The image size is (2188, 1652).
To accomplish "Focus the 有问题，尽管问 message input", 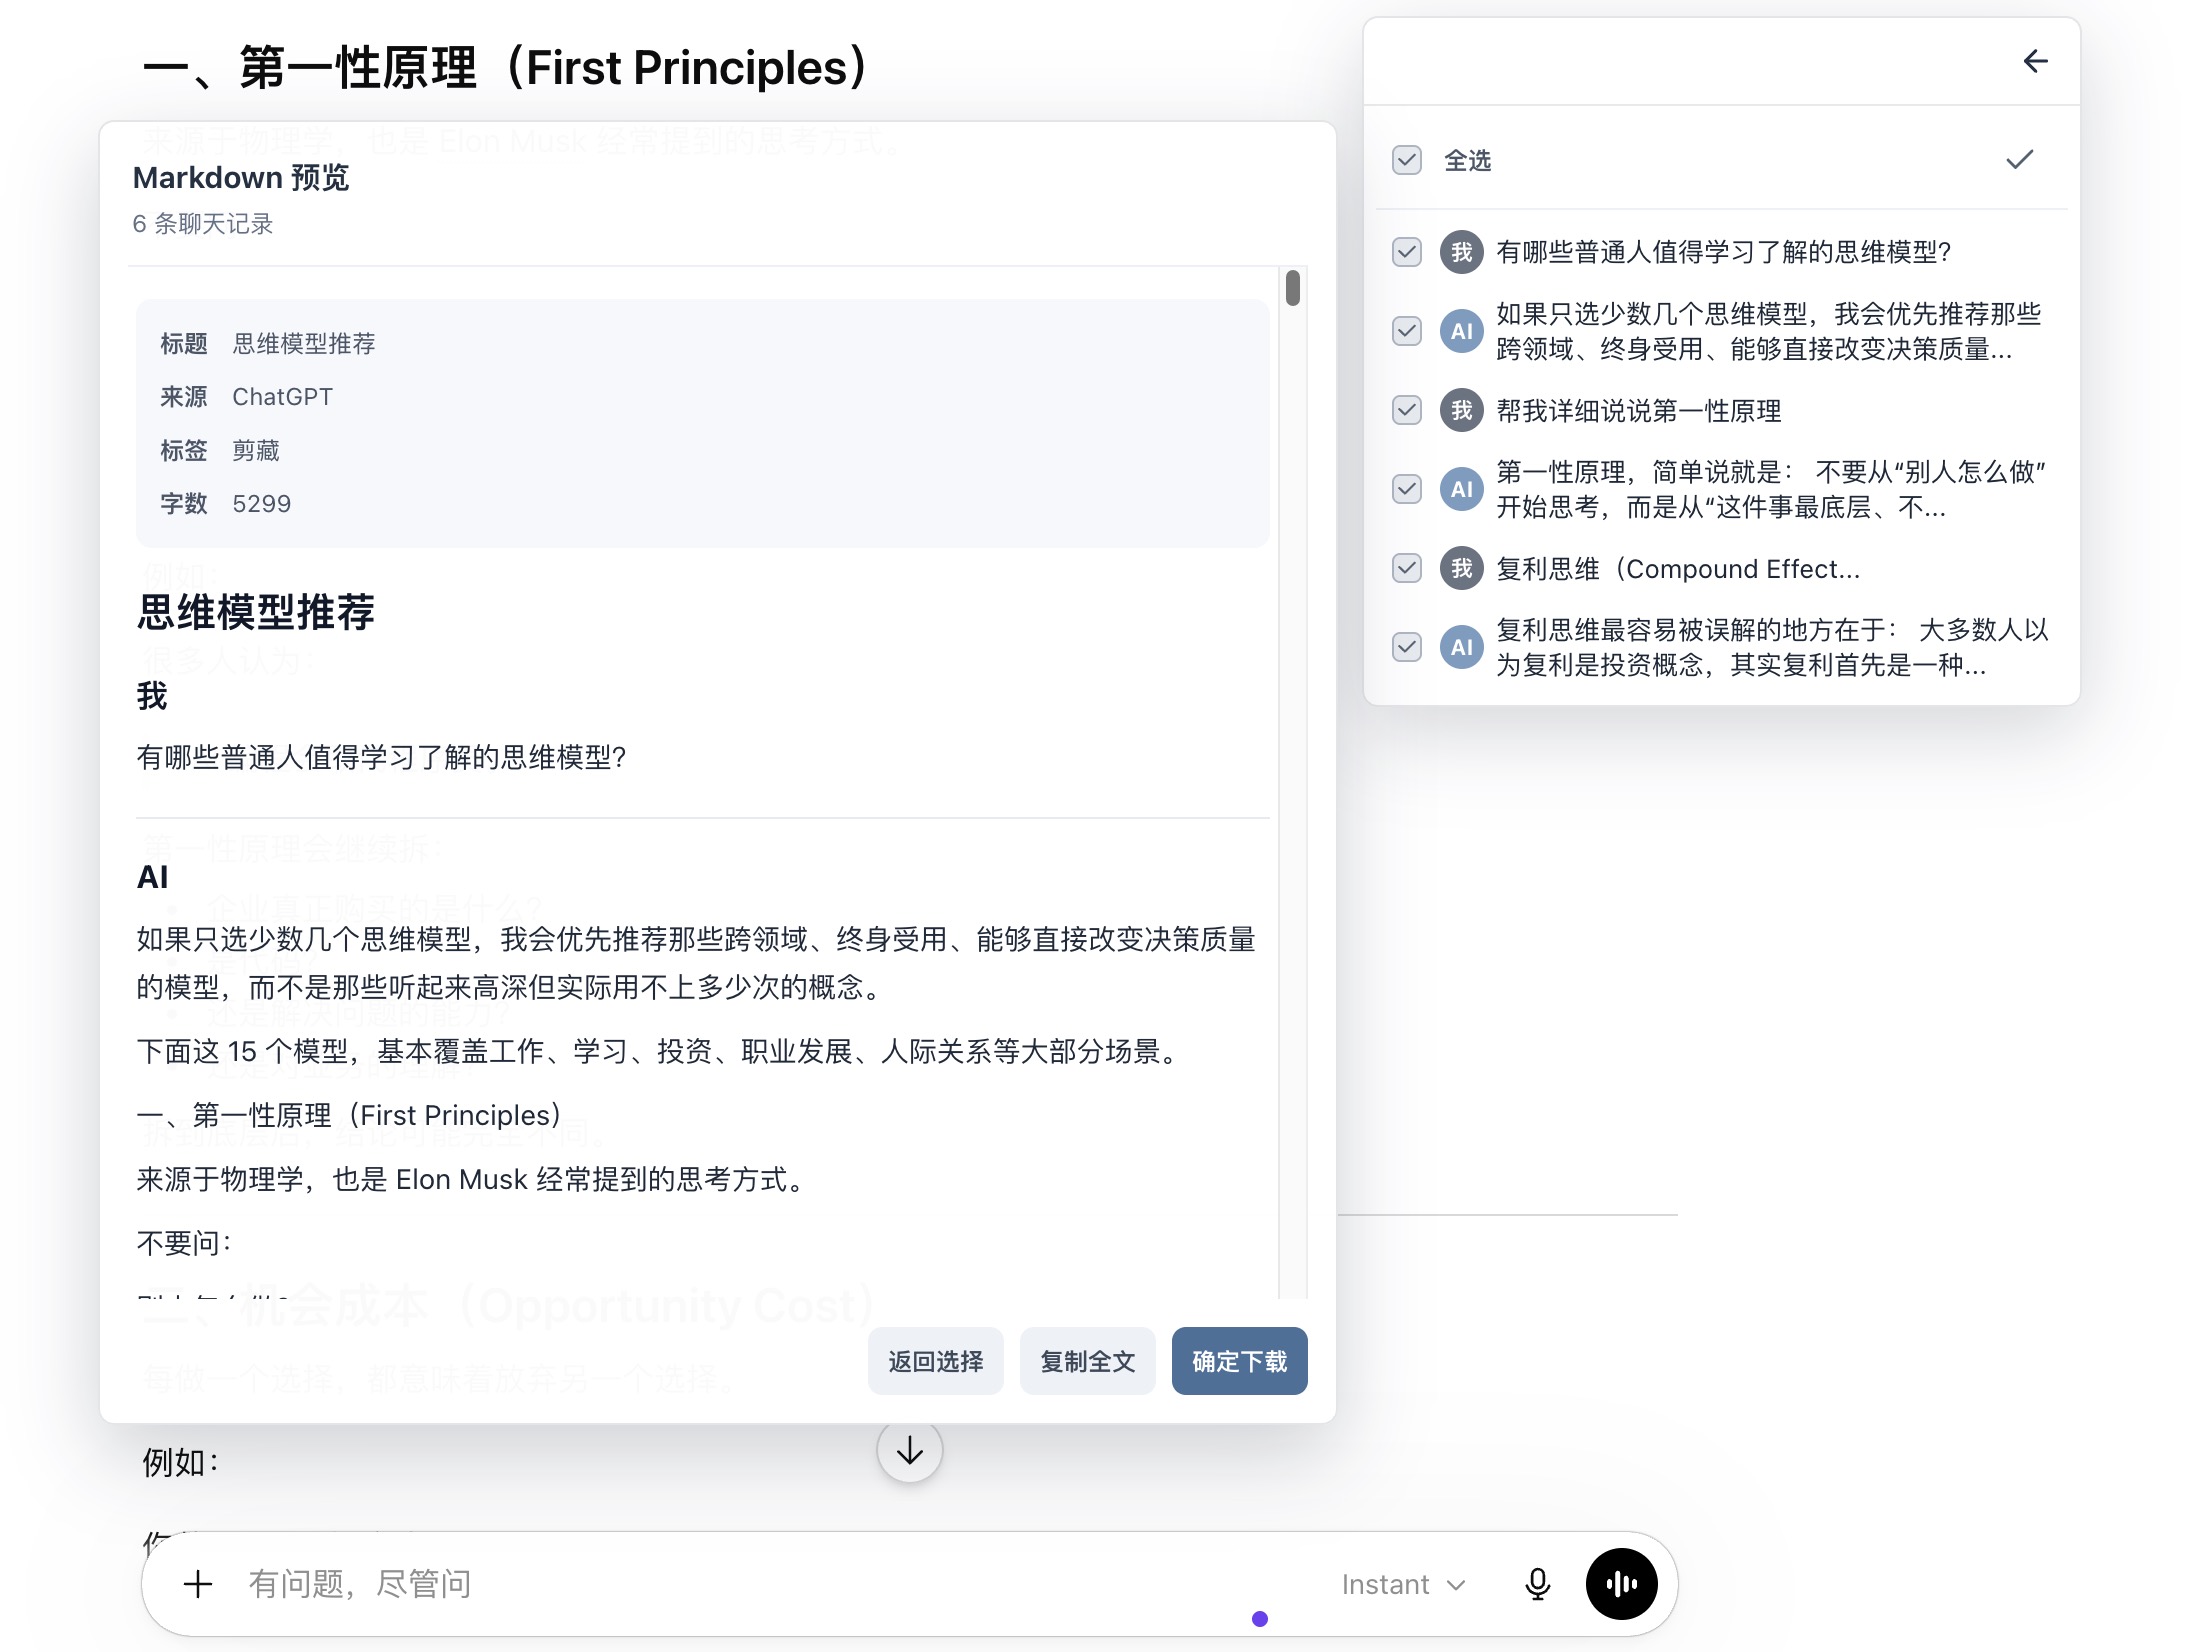I will pyautogui.click(x=780, y=1583).
